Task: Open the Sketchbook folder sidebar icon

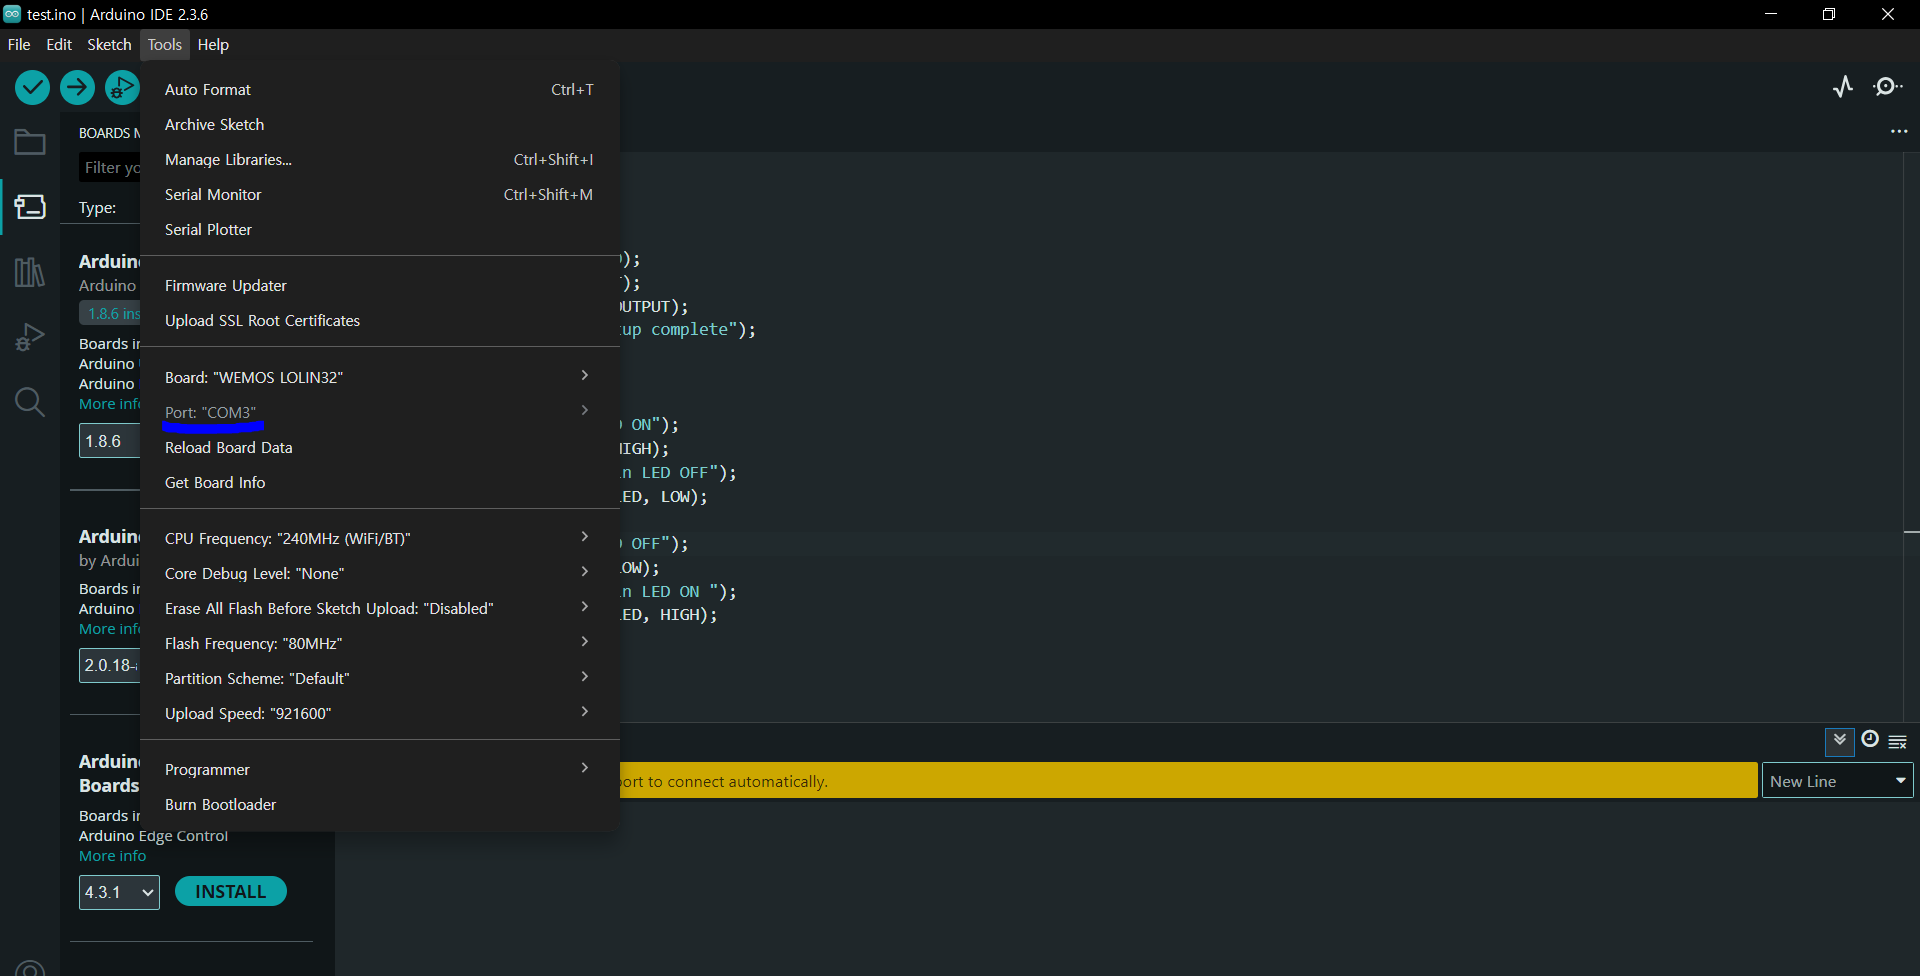Action: (30, 143)
